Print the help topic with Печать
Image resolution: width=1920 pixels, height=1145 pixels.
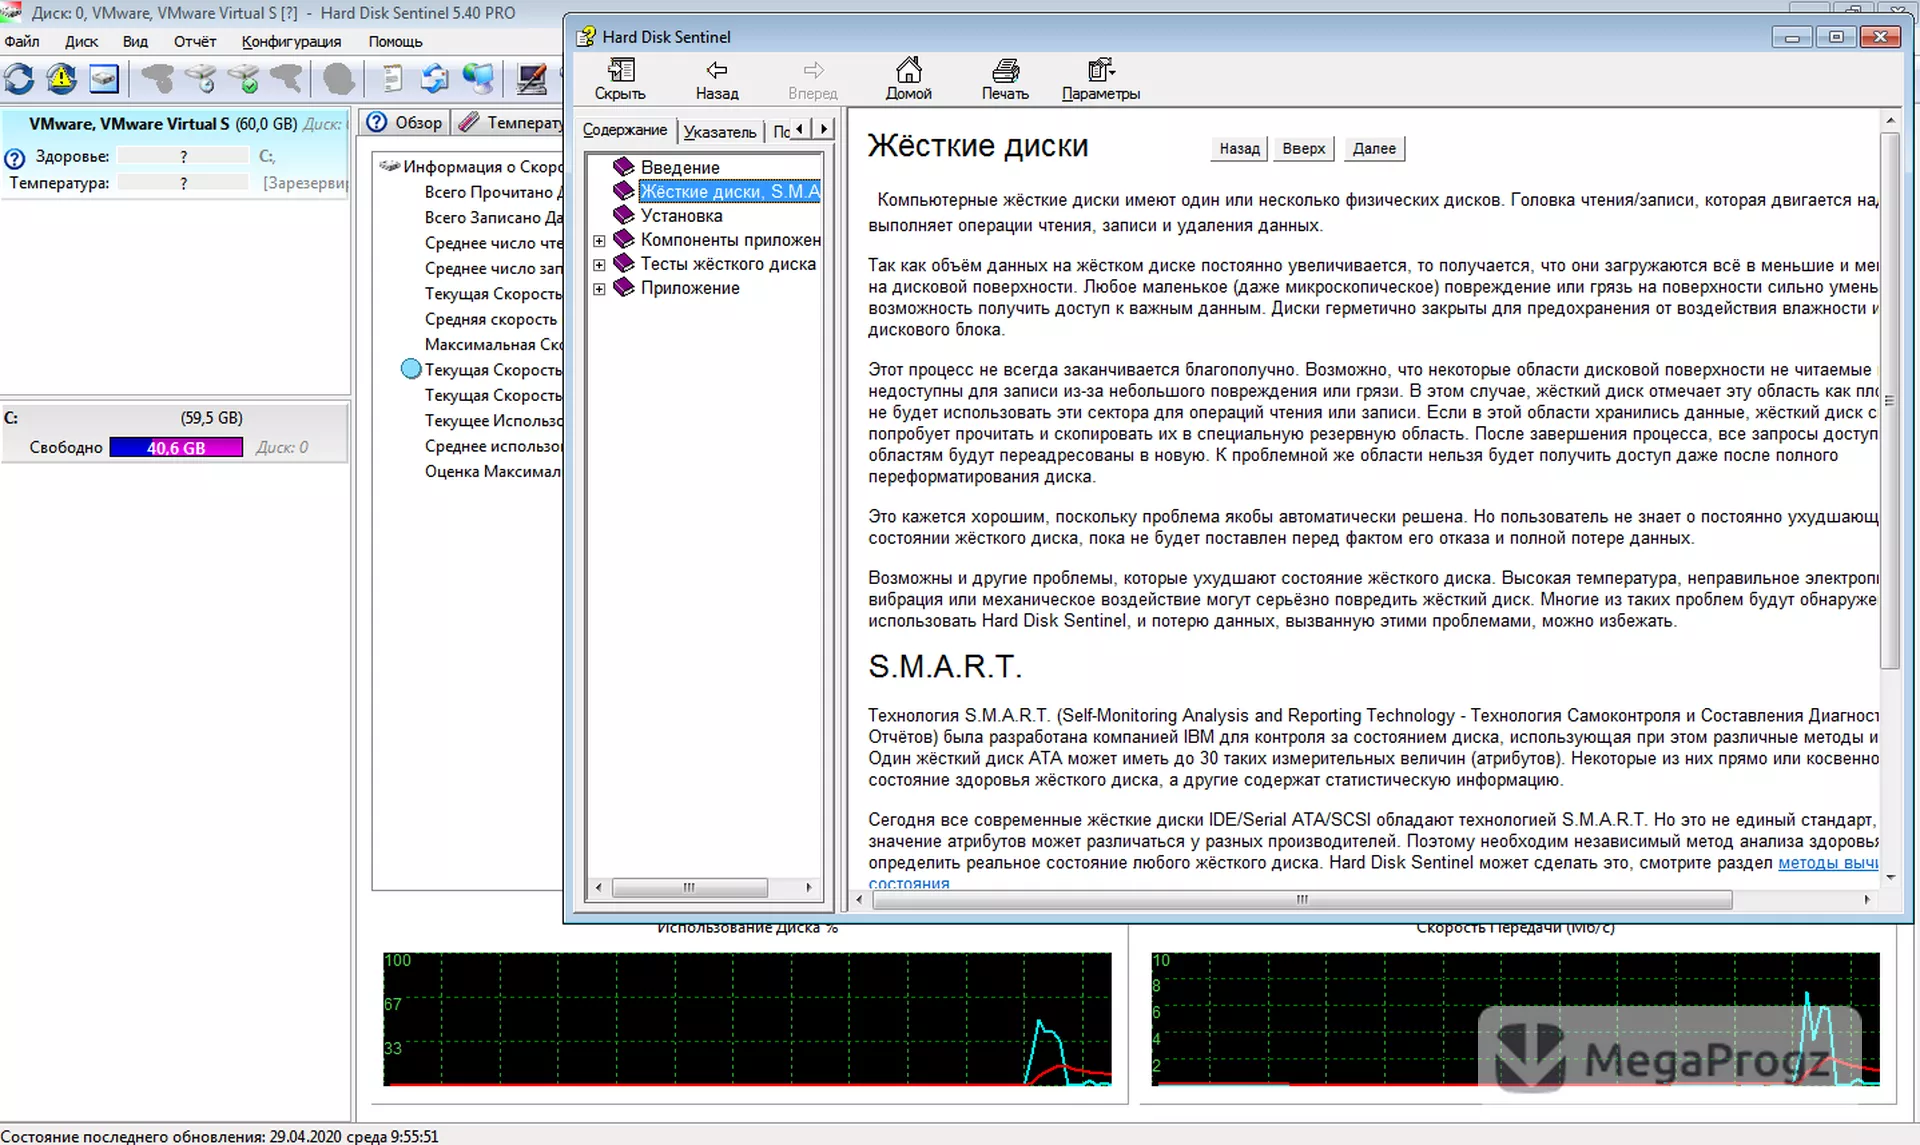click(1005, 79)
